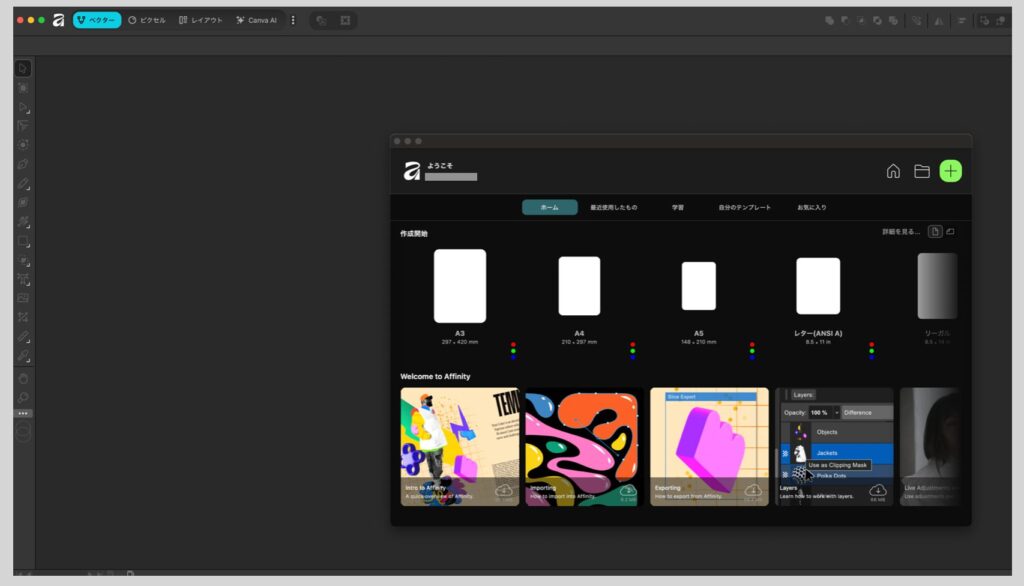Select the Pen tool
The height and width of the screenshot is (586, 1024).
[23, 164]
